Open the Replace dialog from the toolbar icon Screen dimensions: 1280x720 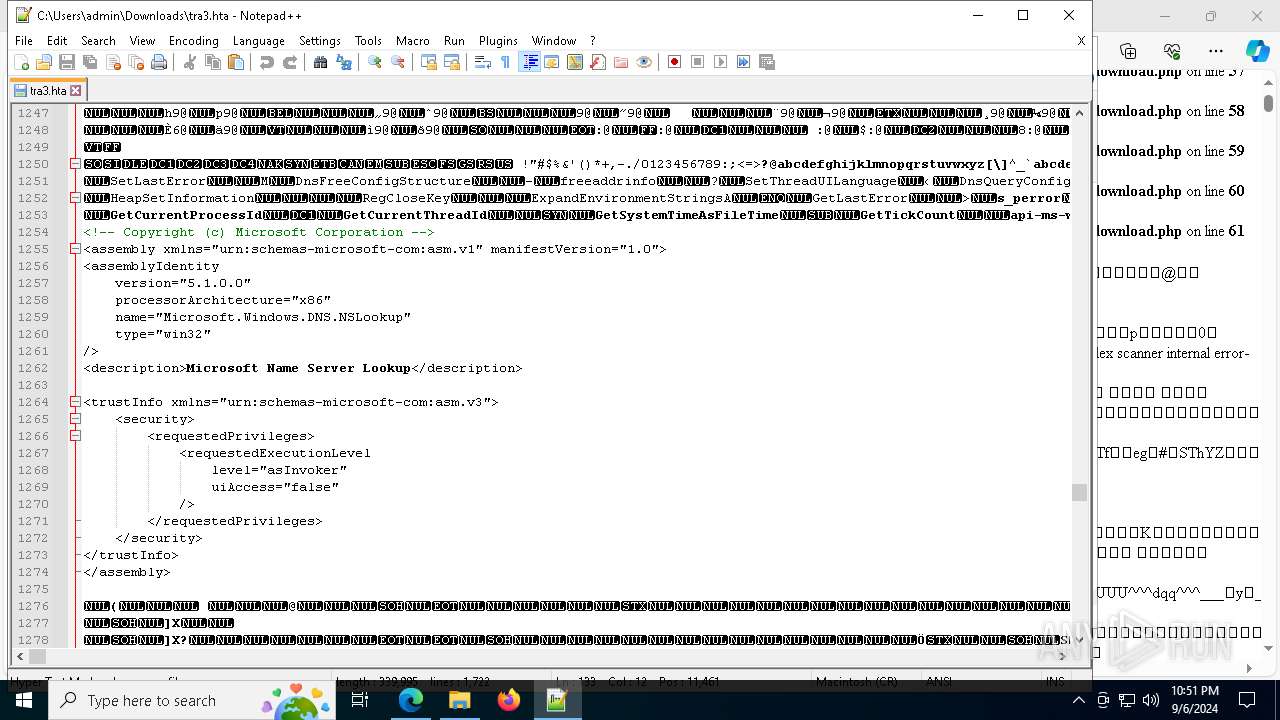[x=344, y=62]
